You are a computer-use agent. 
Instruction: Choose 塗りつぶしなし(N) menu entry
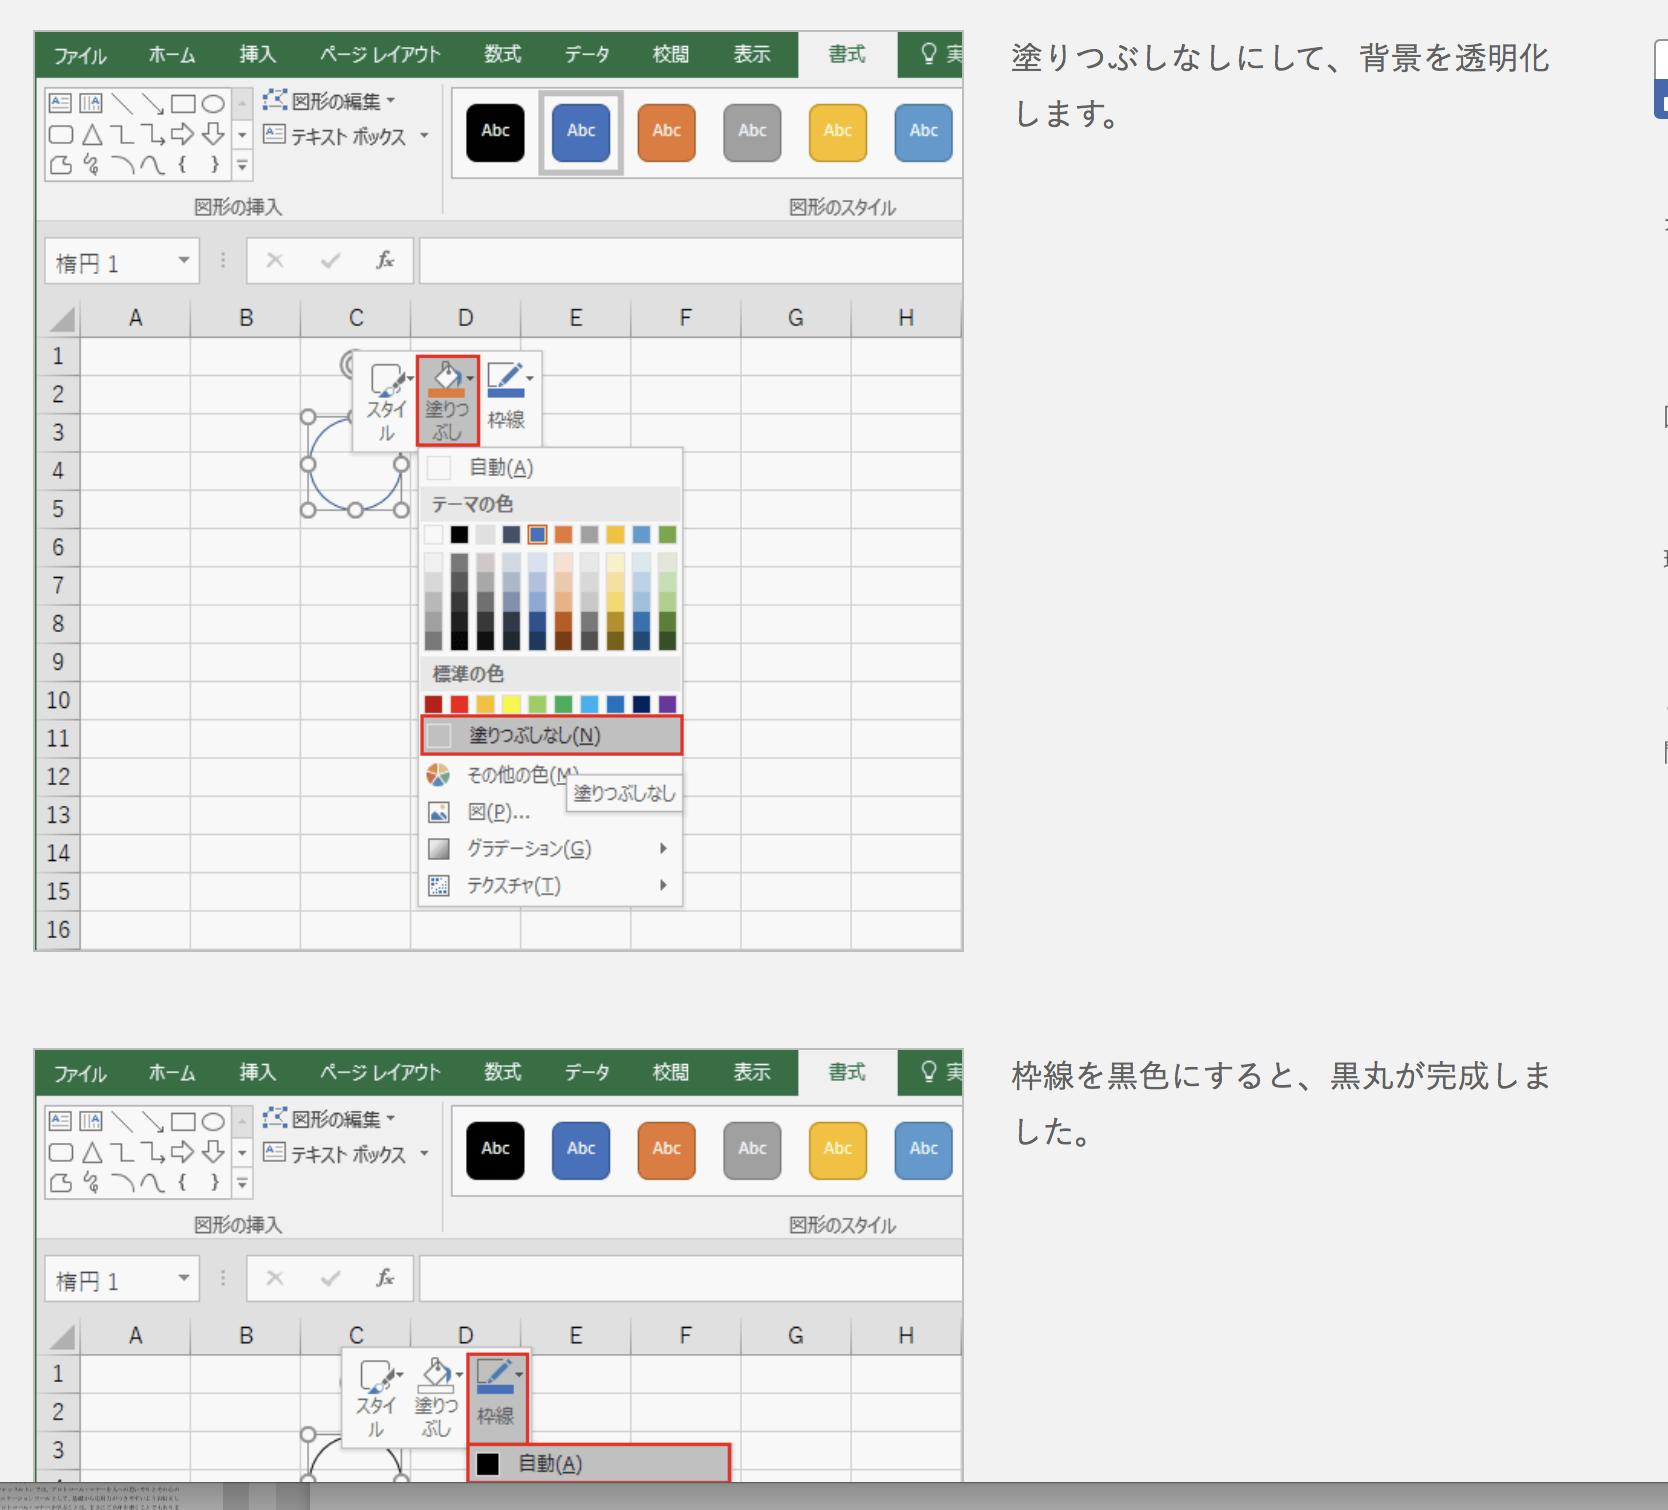[551, 735]
